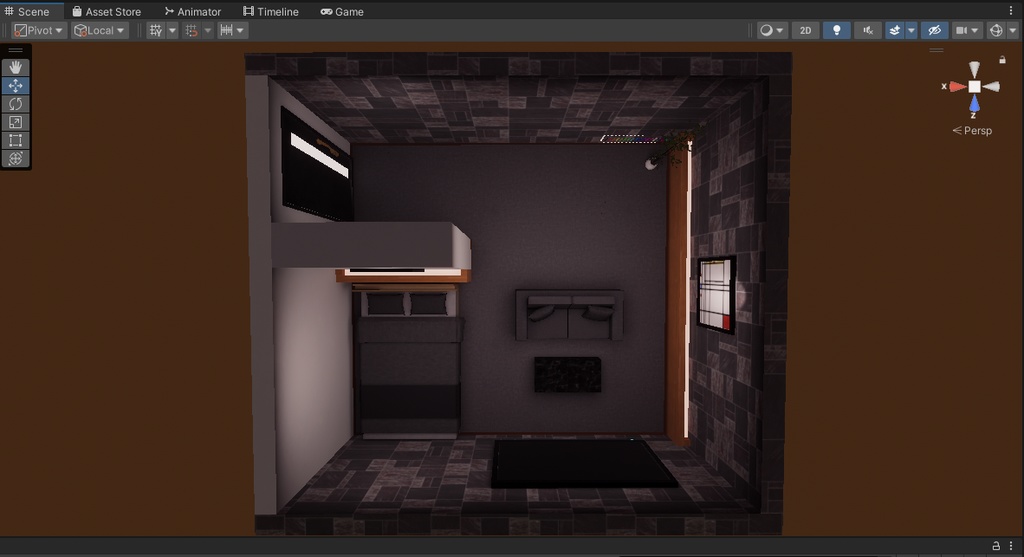The width and height of the screenshot is (1024, 557).
Task: Select the sofa in the scene
Action: pos(569,315)
